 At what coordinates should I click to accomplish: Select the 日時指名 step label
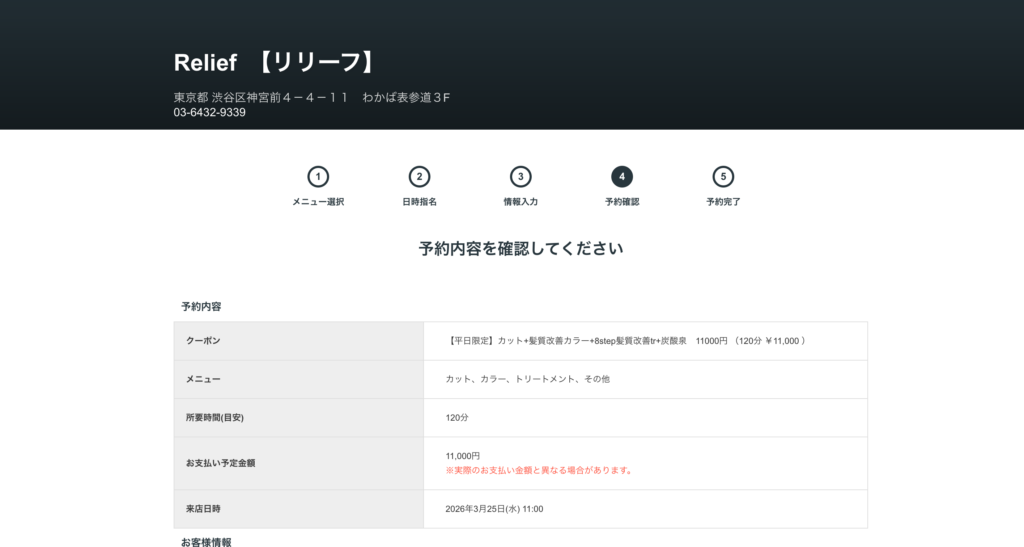(x=419, y=202)
